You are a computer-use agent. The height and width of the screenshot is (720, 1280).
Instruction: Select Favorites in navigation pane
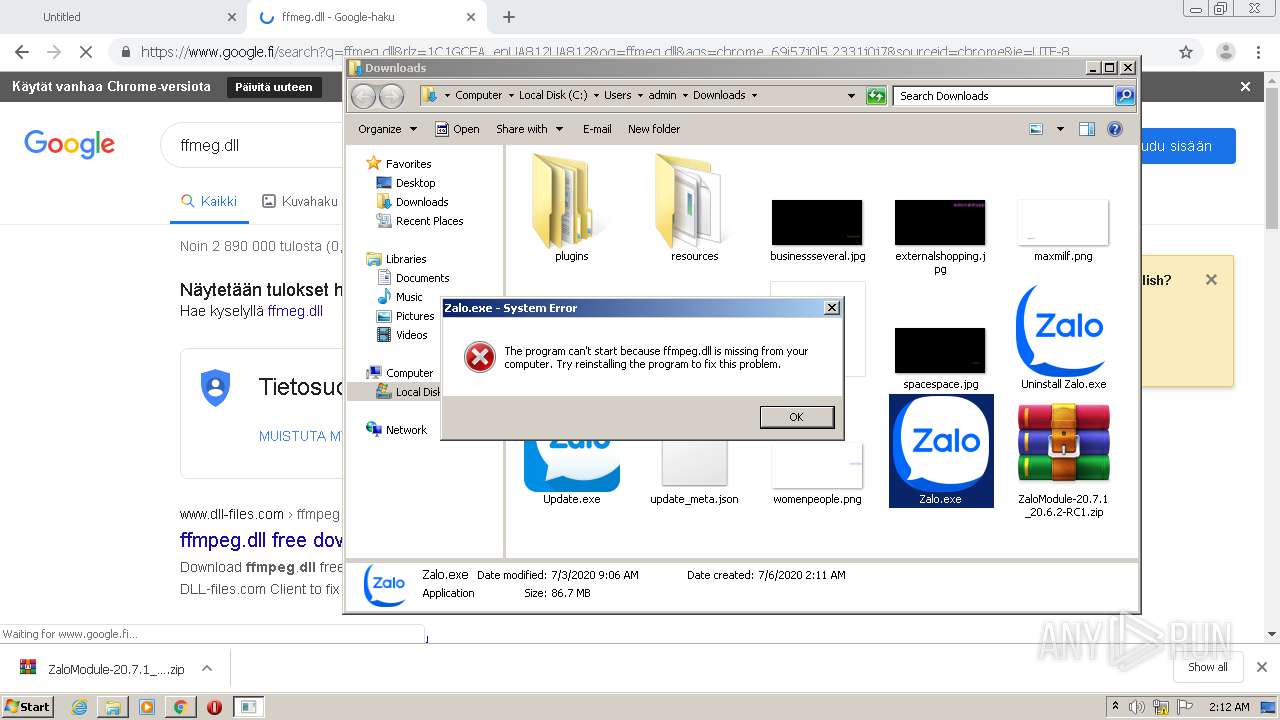(399, 164)
